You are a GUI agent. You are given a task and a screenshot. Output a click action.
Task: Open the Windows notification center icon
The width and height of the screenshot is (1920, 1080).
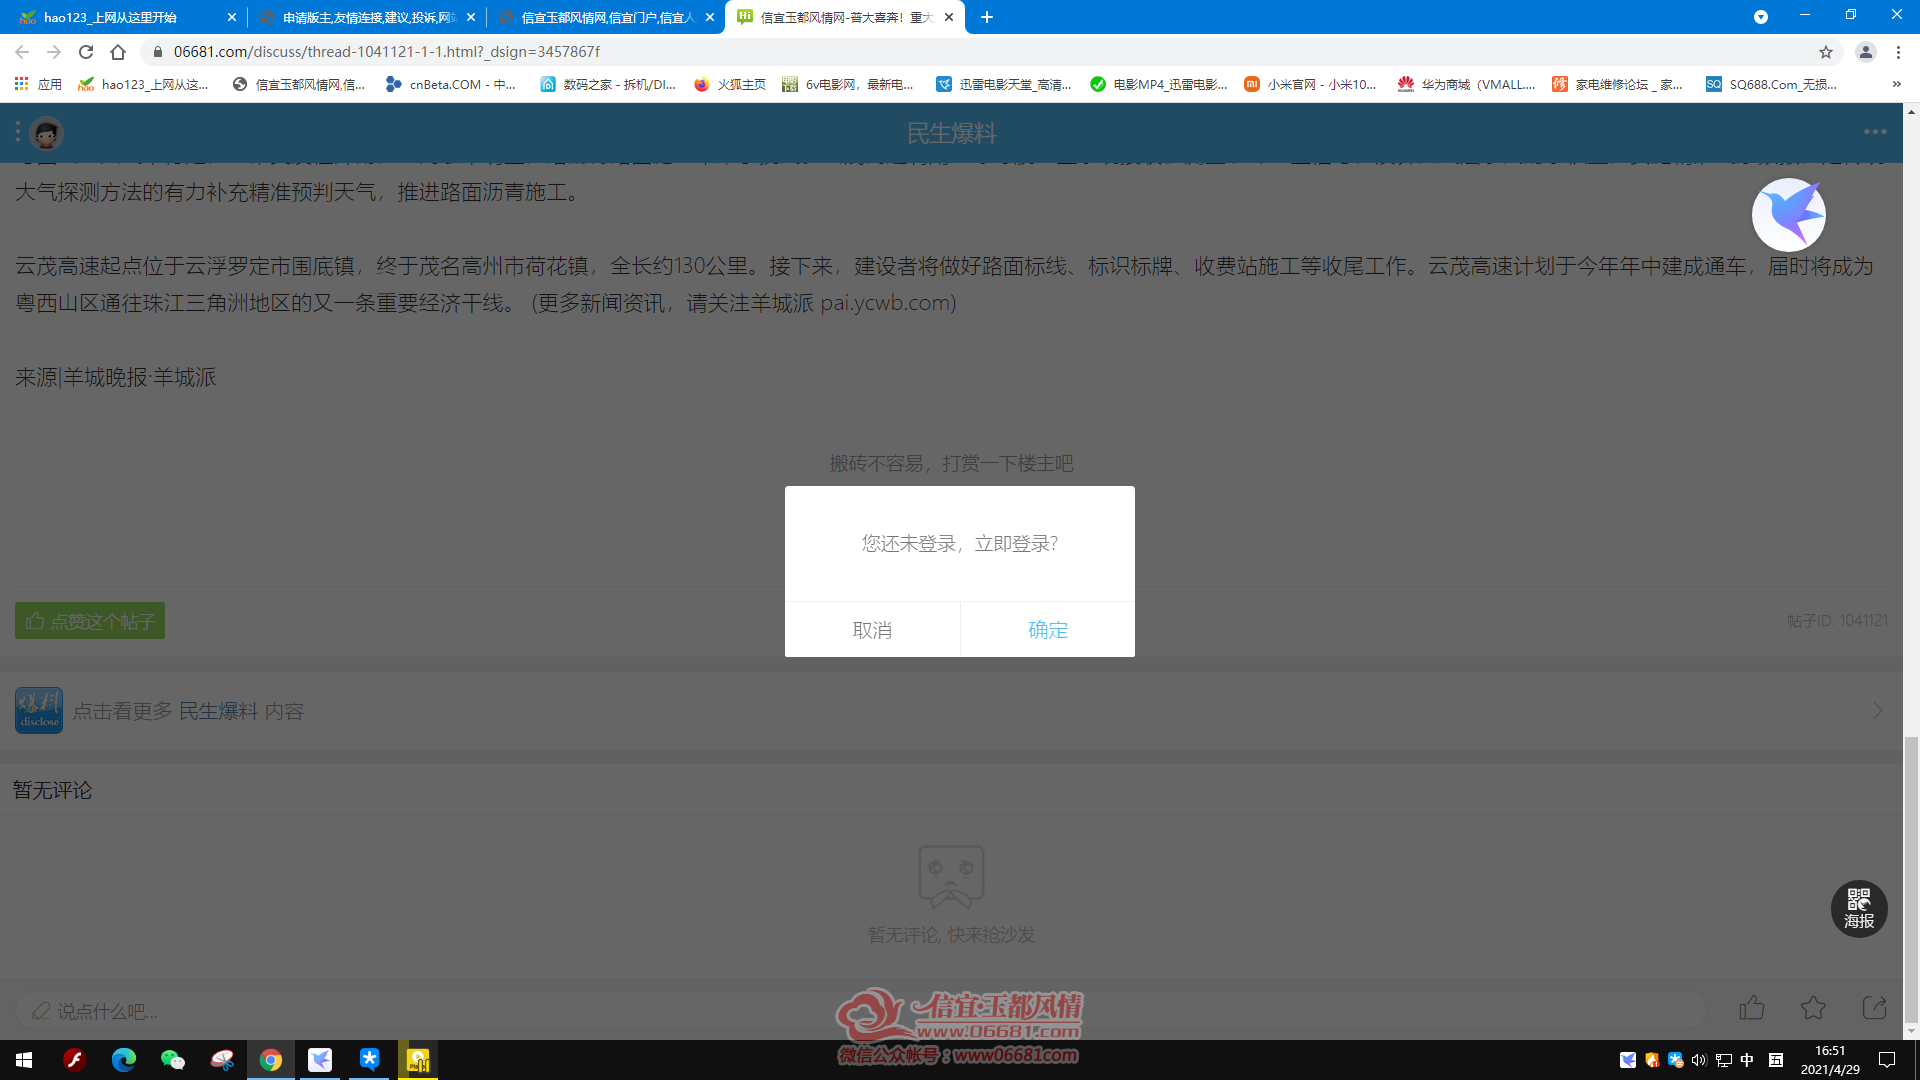[1887, 1060]
